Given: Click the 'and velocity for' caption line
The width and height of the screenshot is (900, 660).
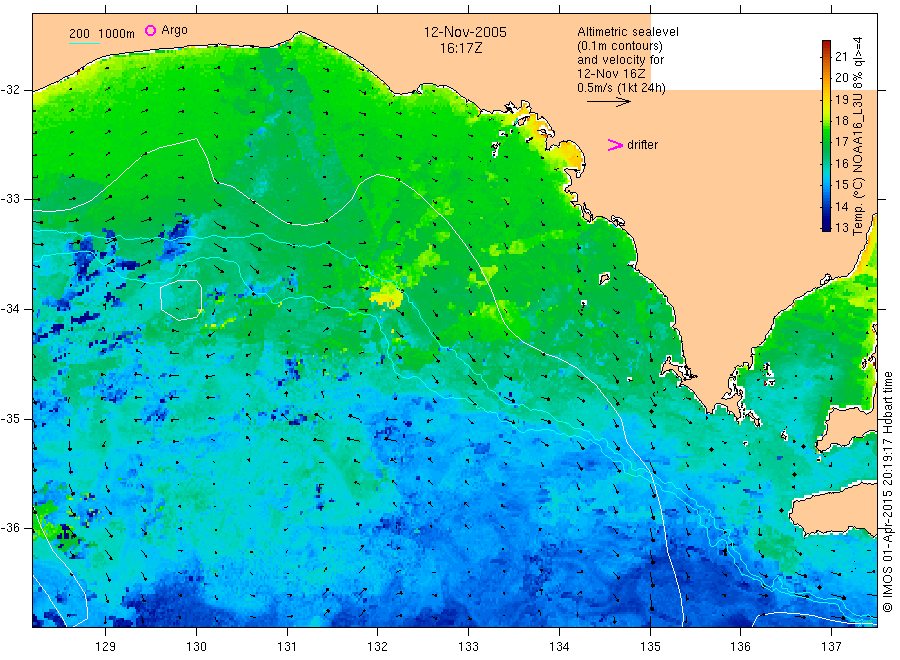Looking at the screenshot, I should pos(620,60).
